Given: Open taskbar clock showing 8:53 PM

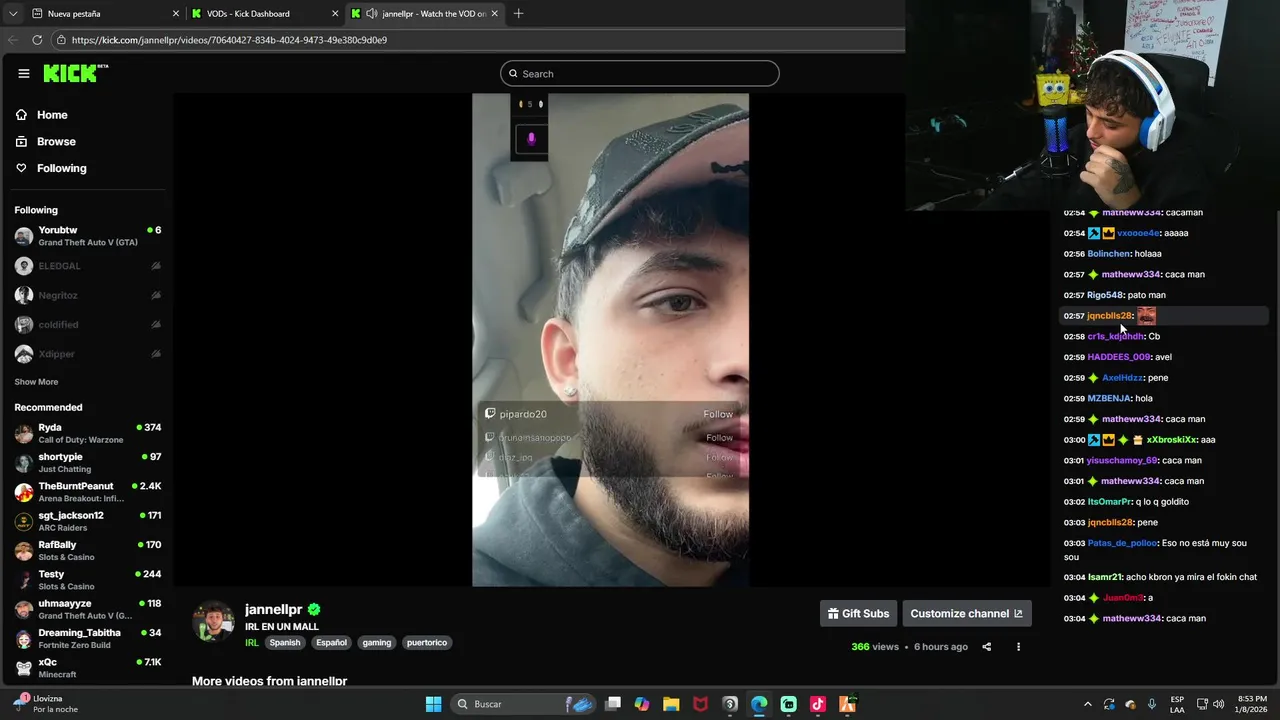Looking at the screenshot, I should (1253, 704).
